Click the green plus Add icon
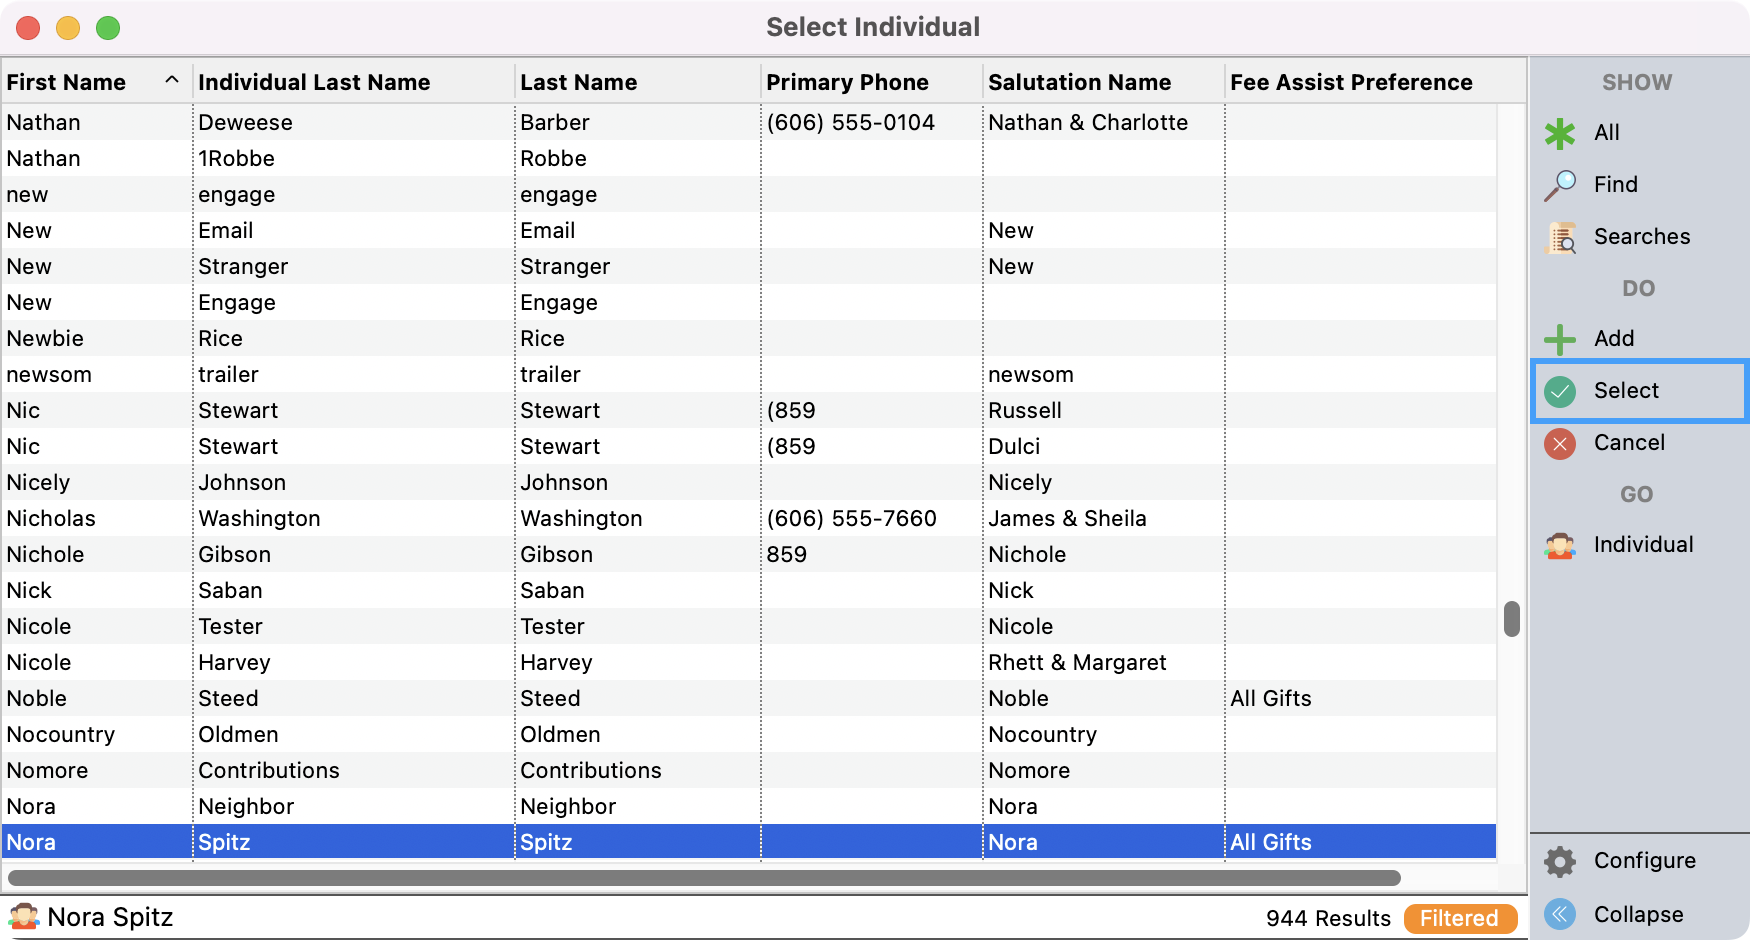The image size is (1752, 940). pyautogui.click(x=1559, y=339)
